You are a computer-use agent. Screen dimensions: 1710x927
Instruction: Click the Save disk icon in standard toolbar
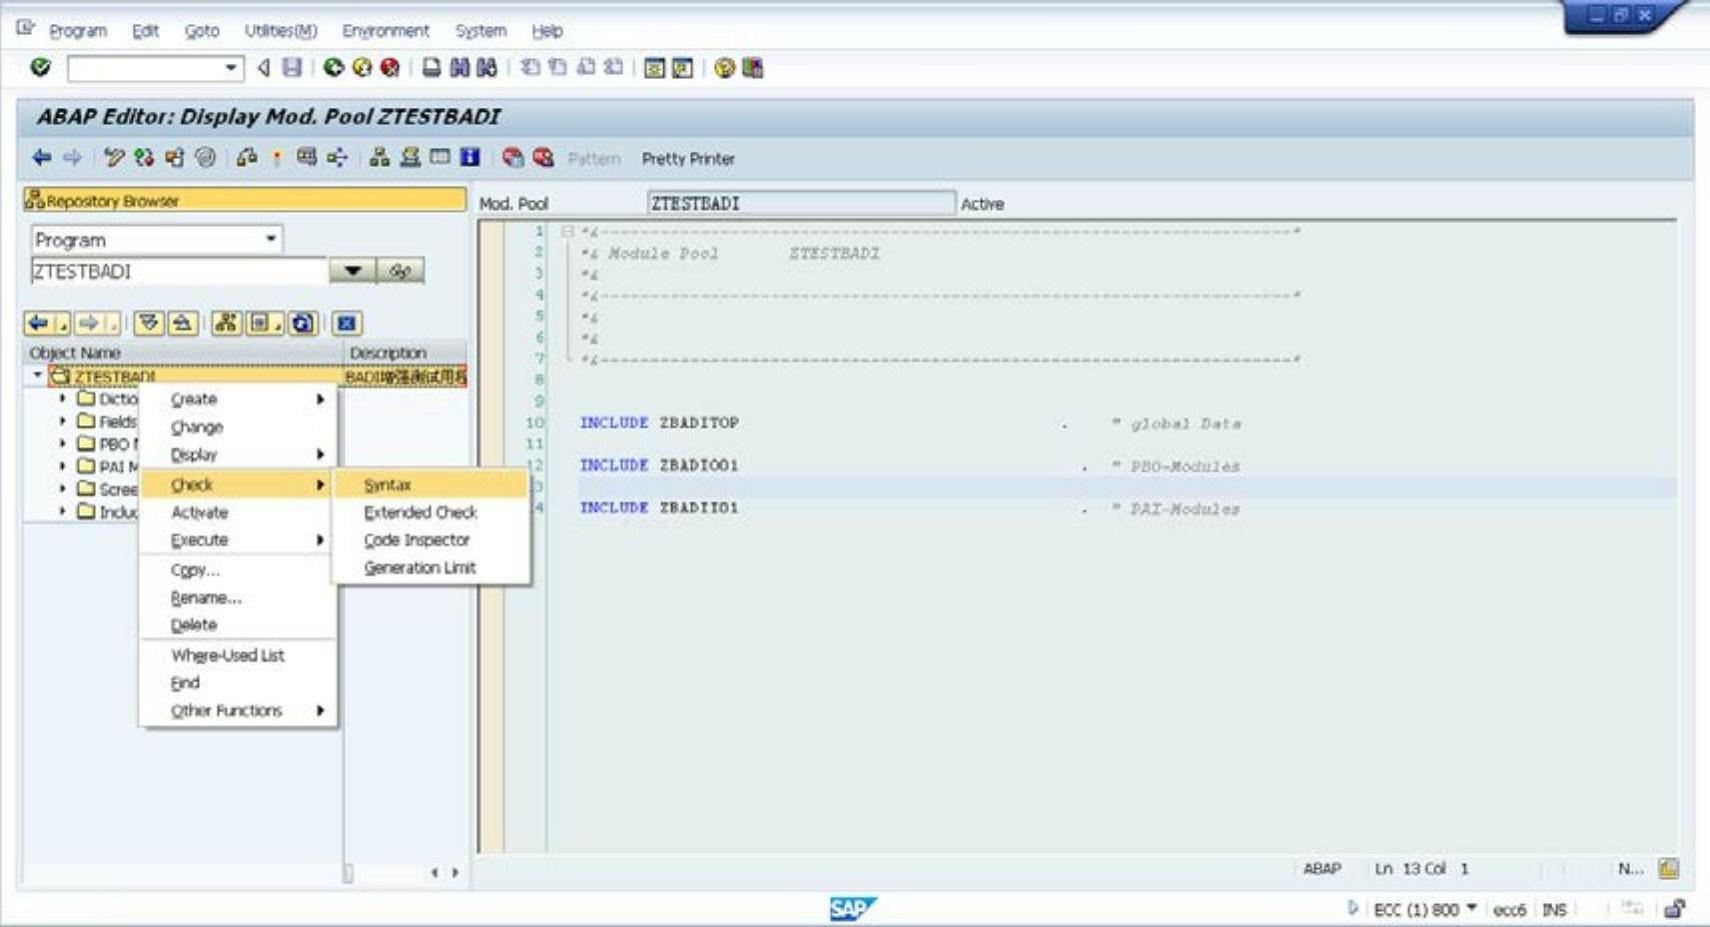coord(292,67)
